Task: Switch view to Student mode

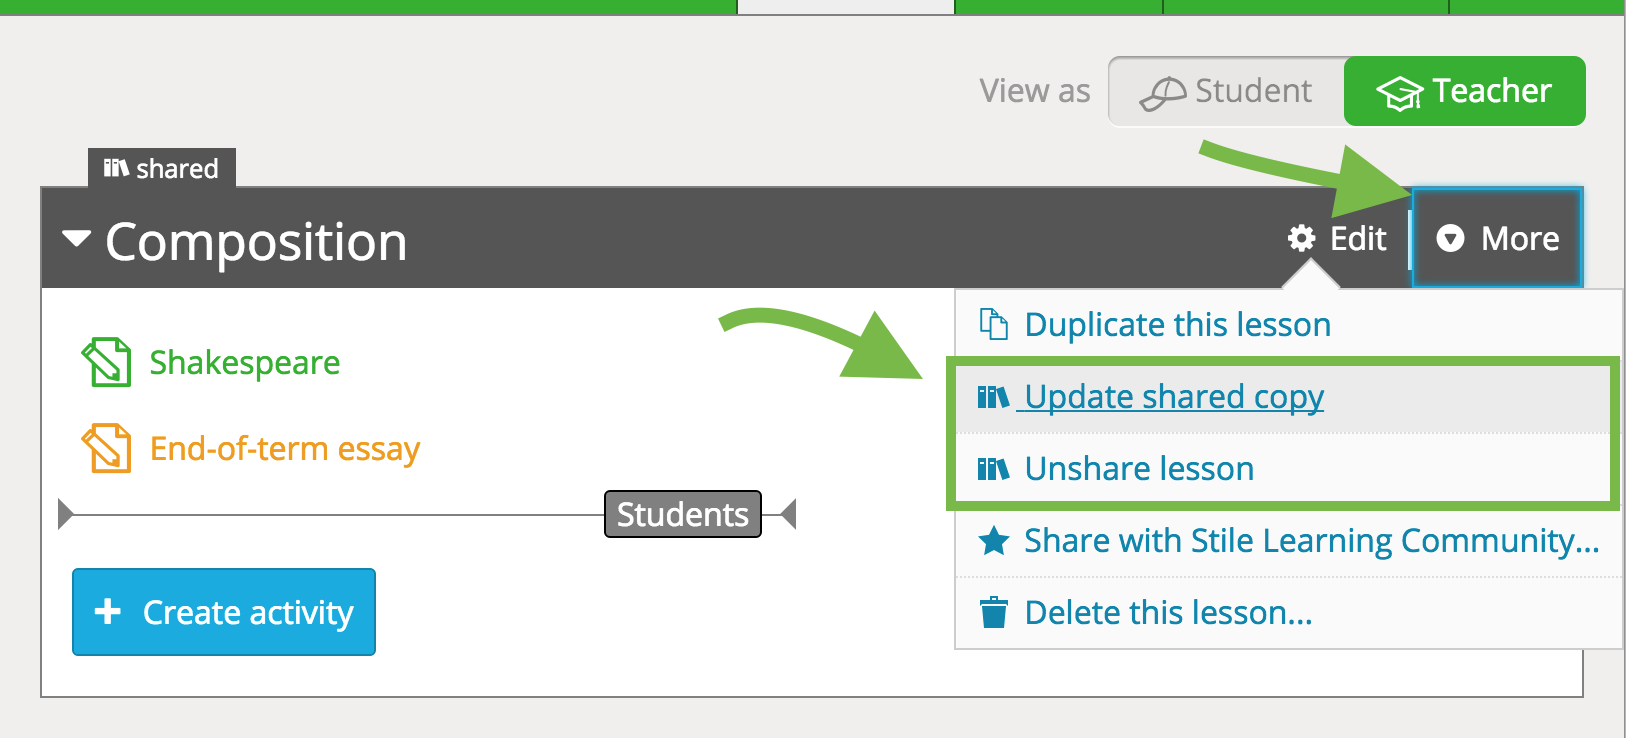Action: click(x=1226, y=91)
